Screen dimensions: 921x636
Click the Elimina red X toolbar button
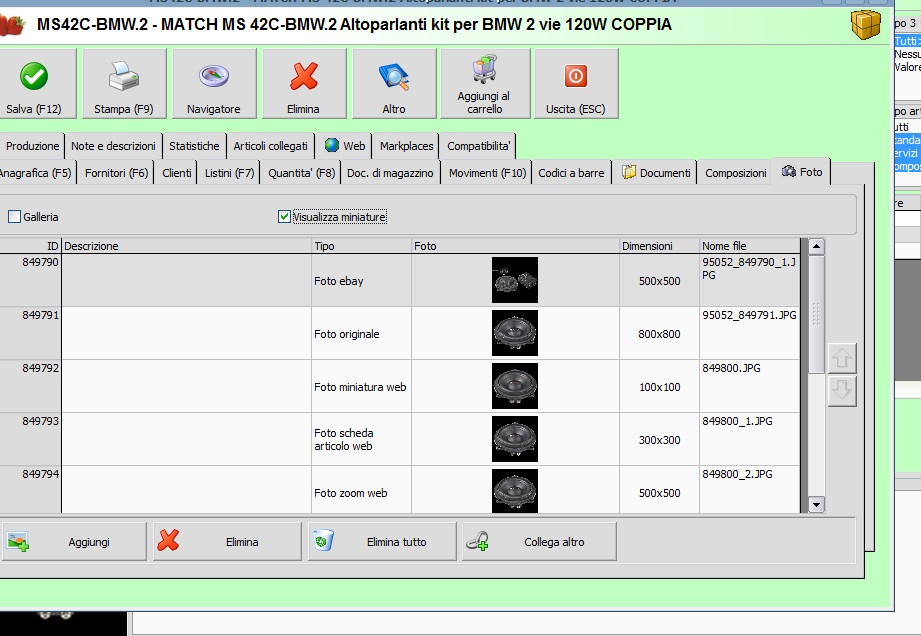pyautogui.click(x=304, y=83)
